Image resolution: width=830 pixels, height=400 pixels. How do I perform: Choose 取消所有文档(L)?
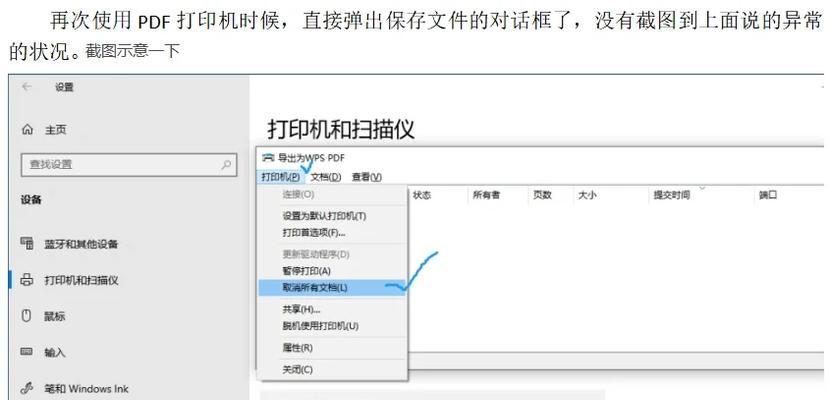tap(332, 288)
